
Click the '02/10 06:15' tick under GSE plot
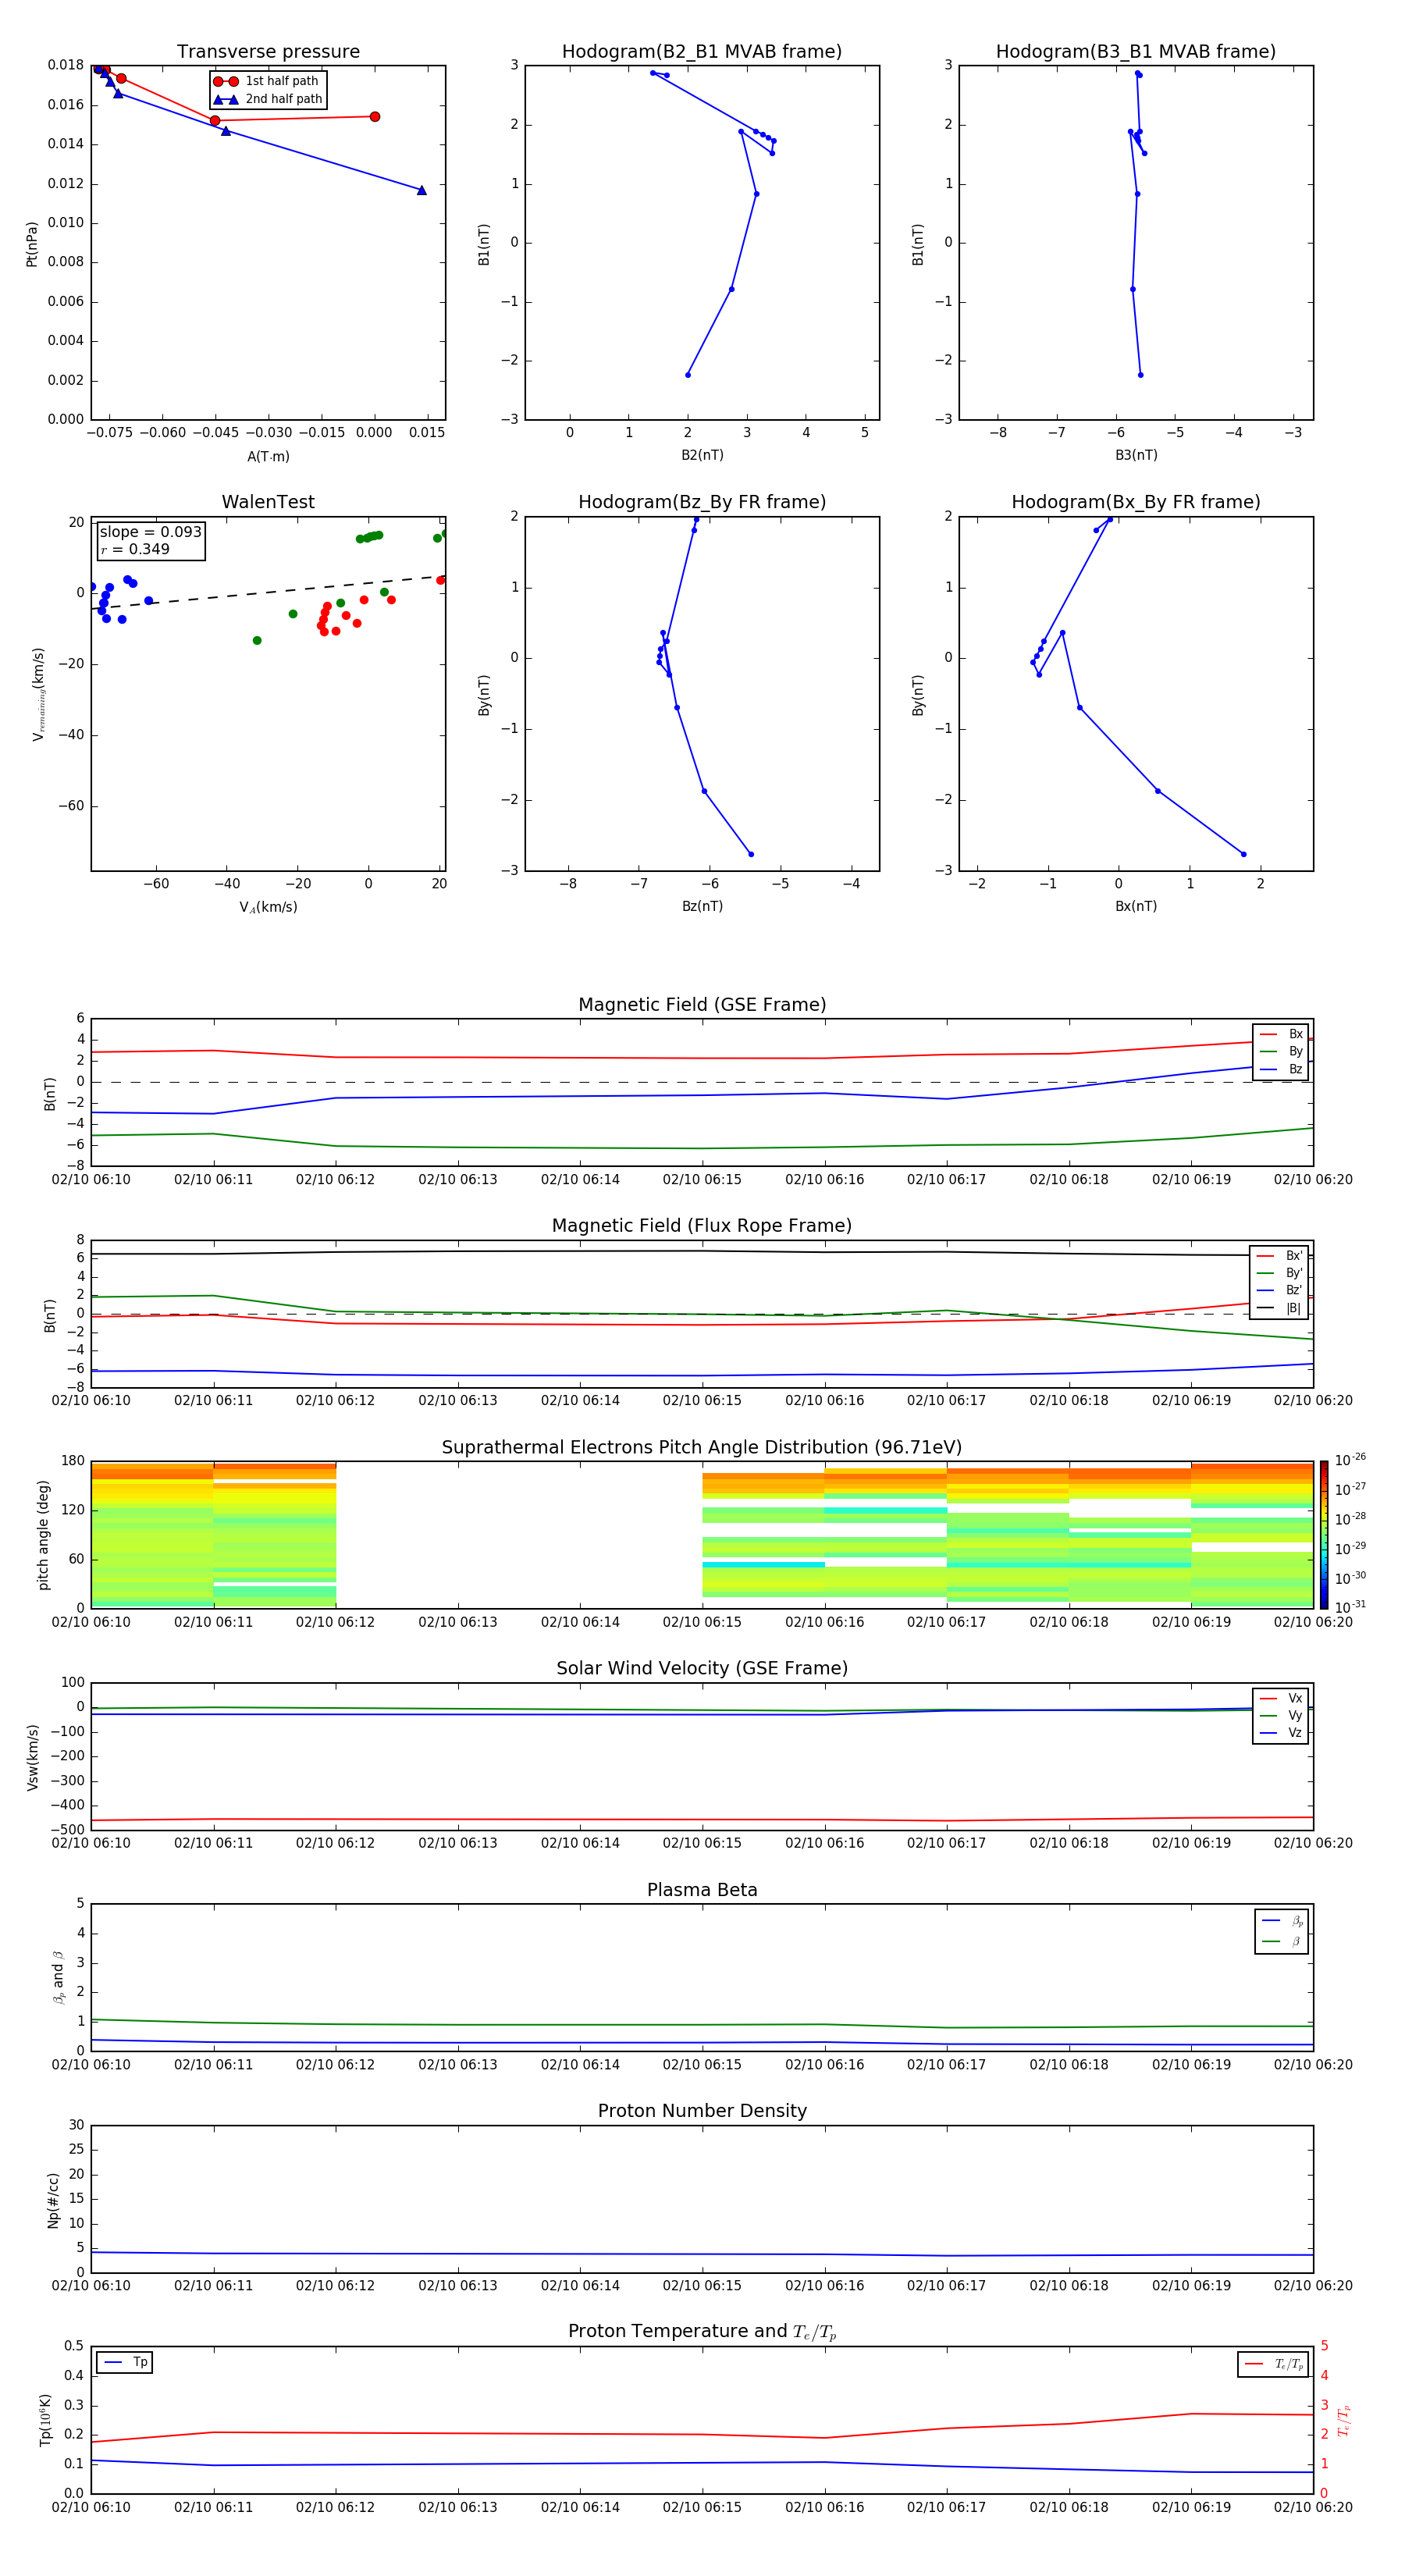[702, 1180]
